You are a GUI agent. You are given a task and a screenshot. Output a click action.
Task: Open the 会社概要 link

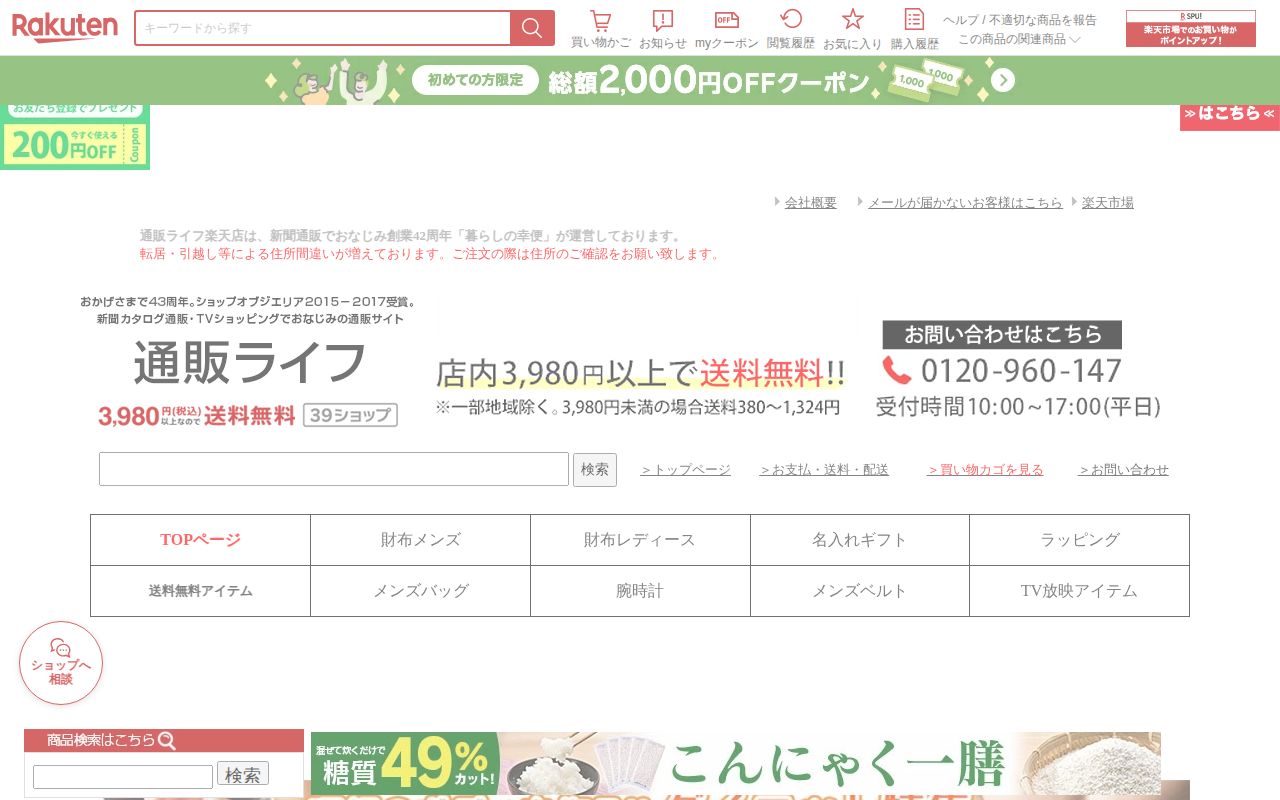click(811, 202)
